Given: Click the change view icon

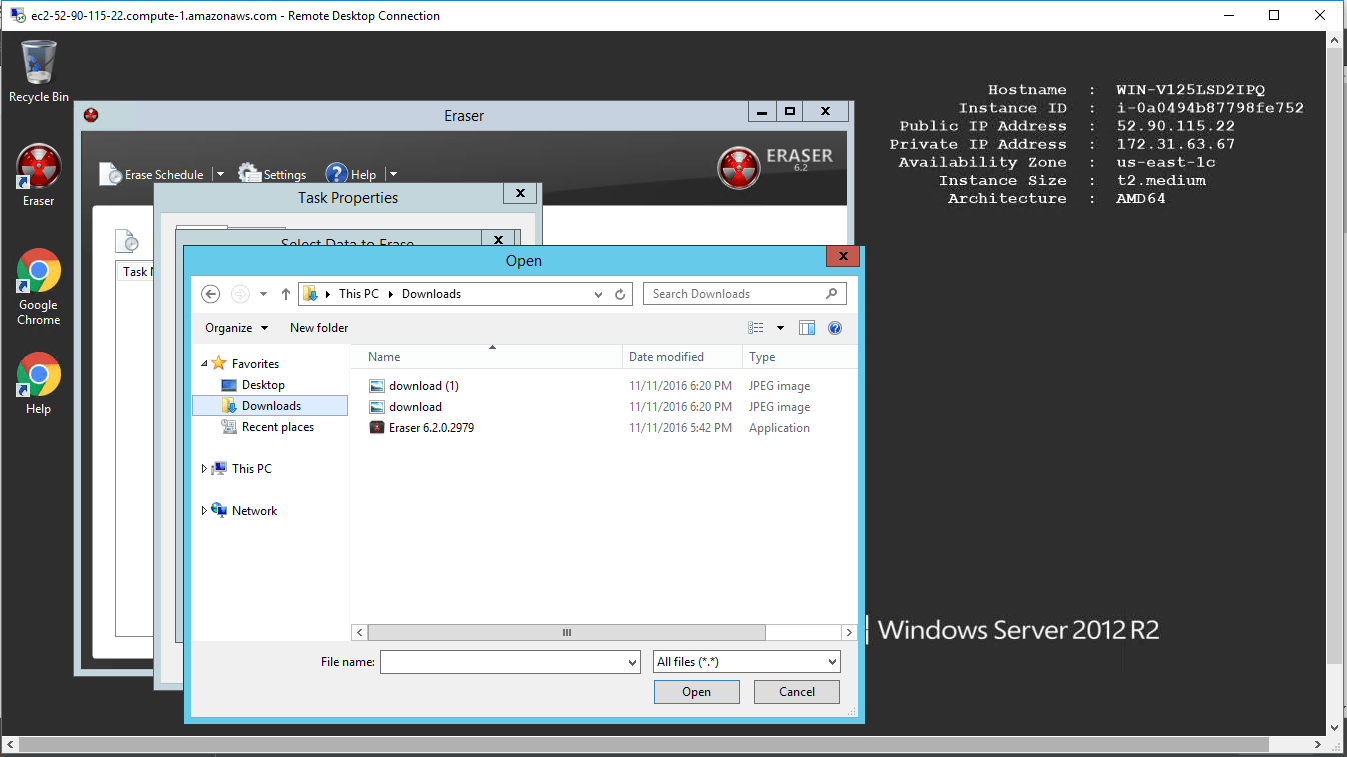Looking at the screenshot, I should click(756, 328).
